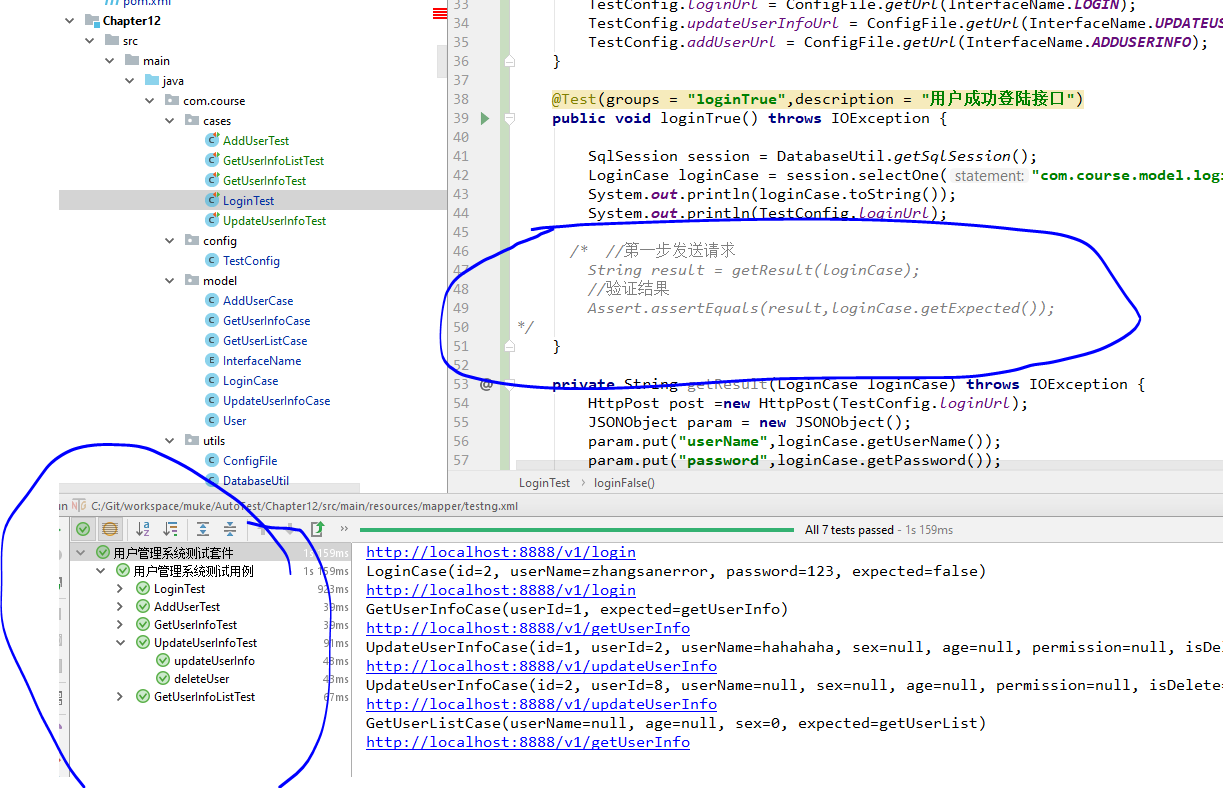Open GetUserInfoListTest in project tree

coord(273,161)
